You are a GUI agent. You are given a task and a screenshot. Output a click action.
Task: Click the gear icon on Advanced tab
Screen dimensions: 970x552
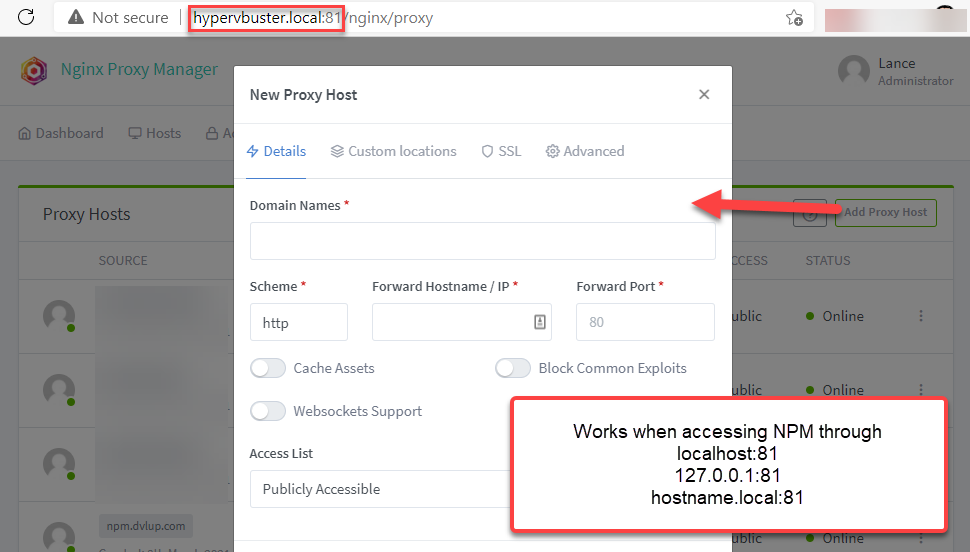[x=552, y=151]
